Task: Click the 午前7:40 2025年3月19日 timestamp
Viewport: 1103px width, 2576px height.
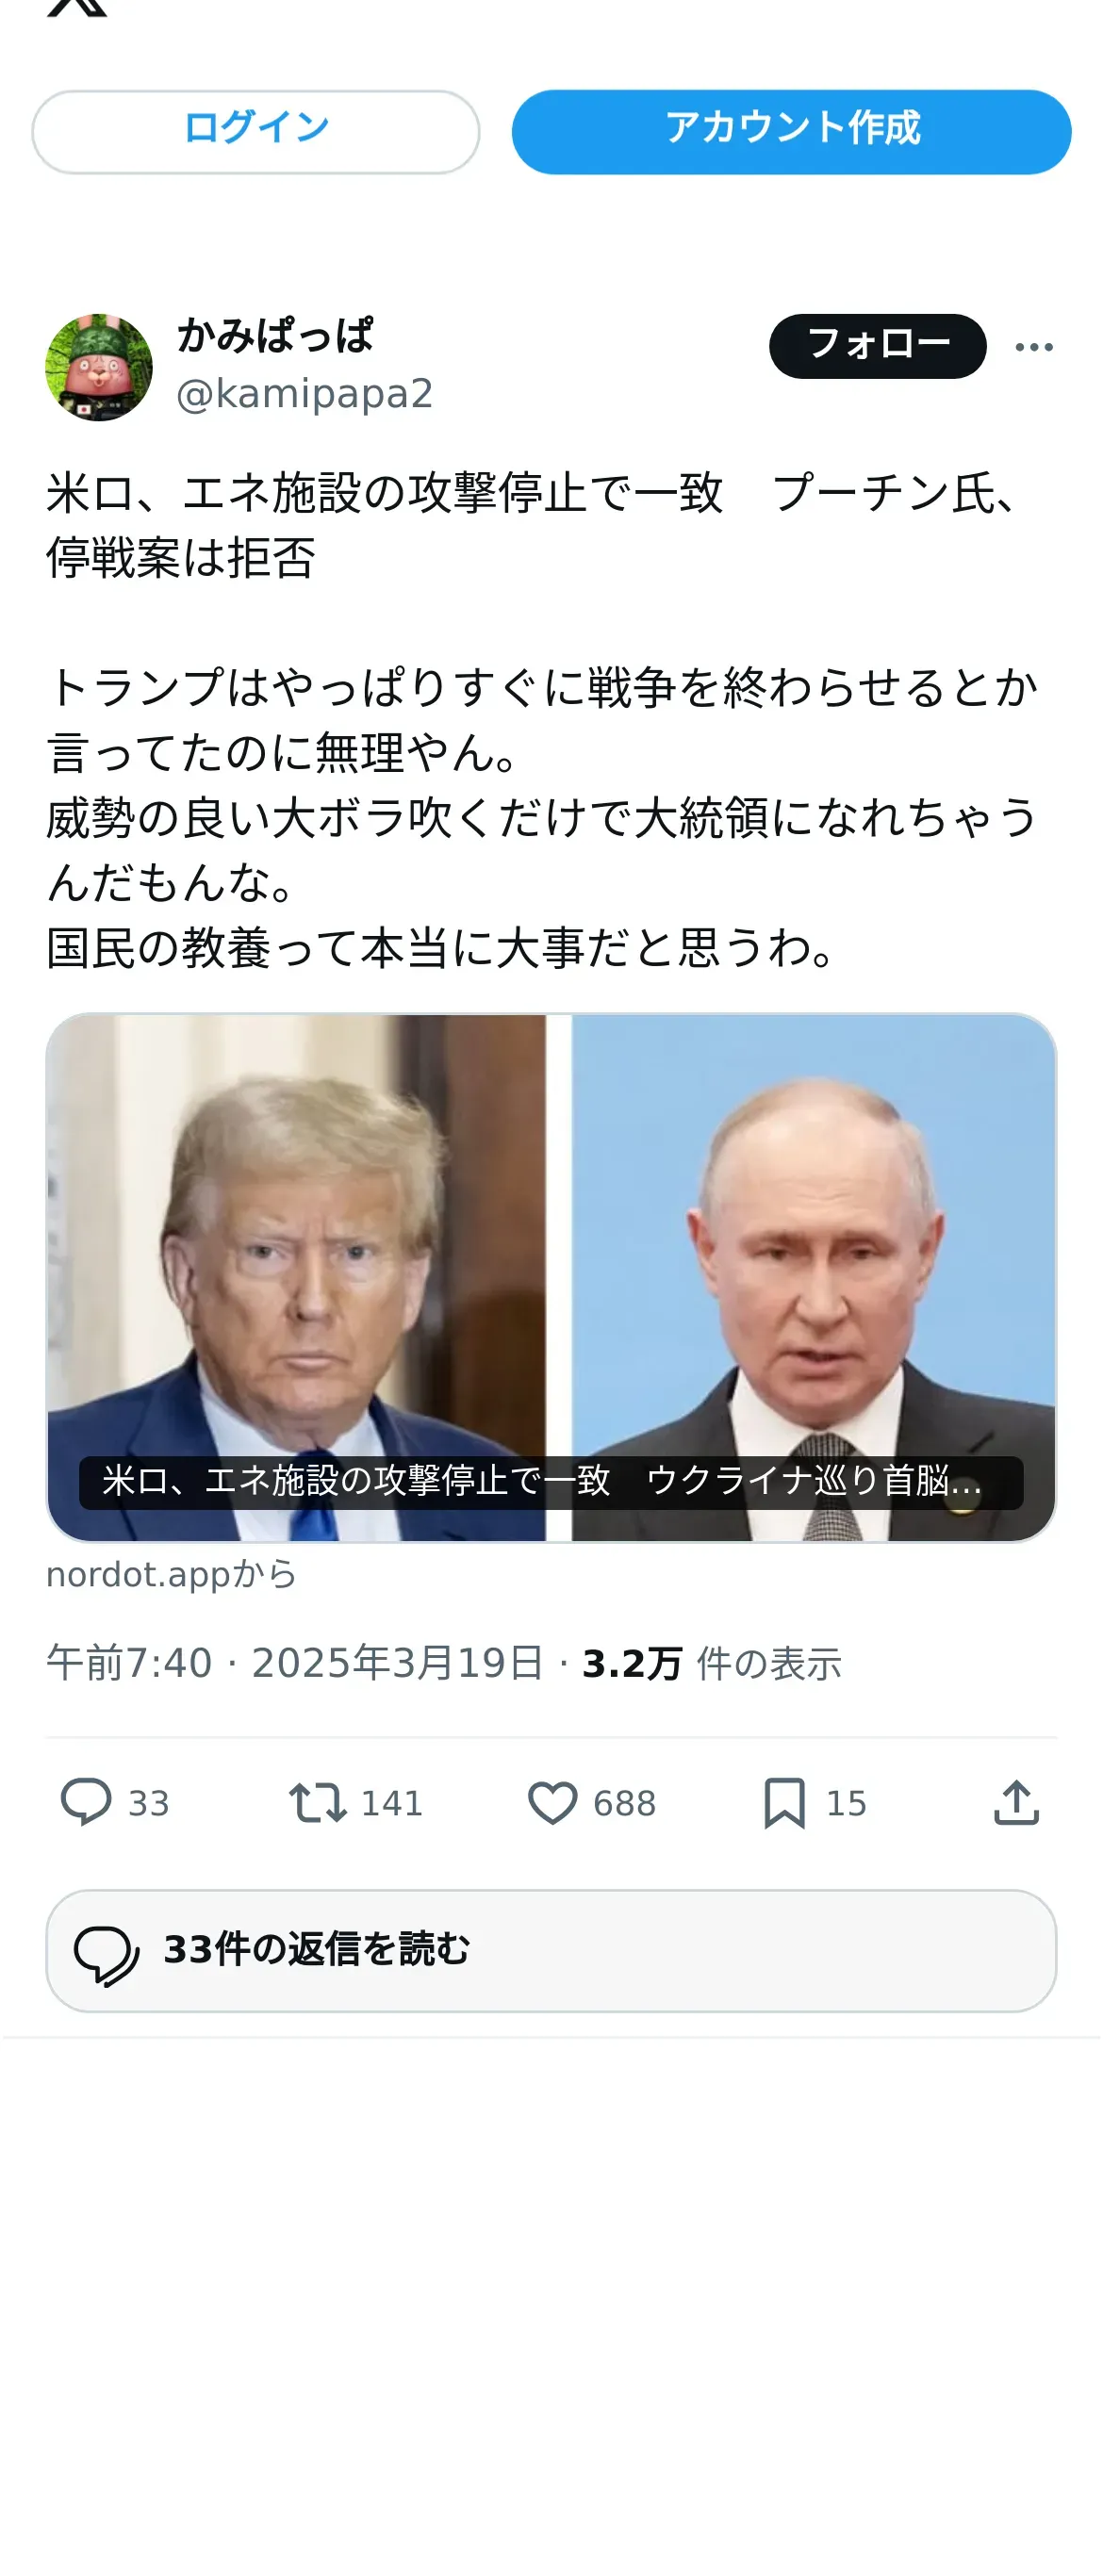Action: point(295,1663)
